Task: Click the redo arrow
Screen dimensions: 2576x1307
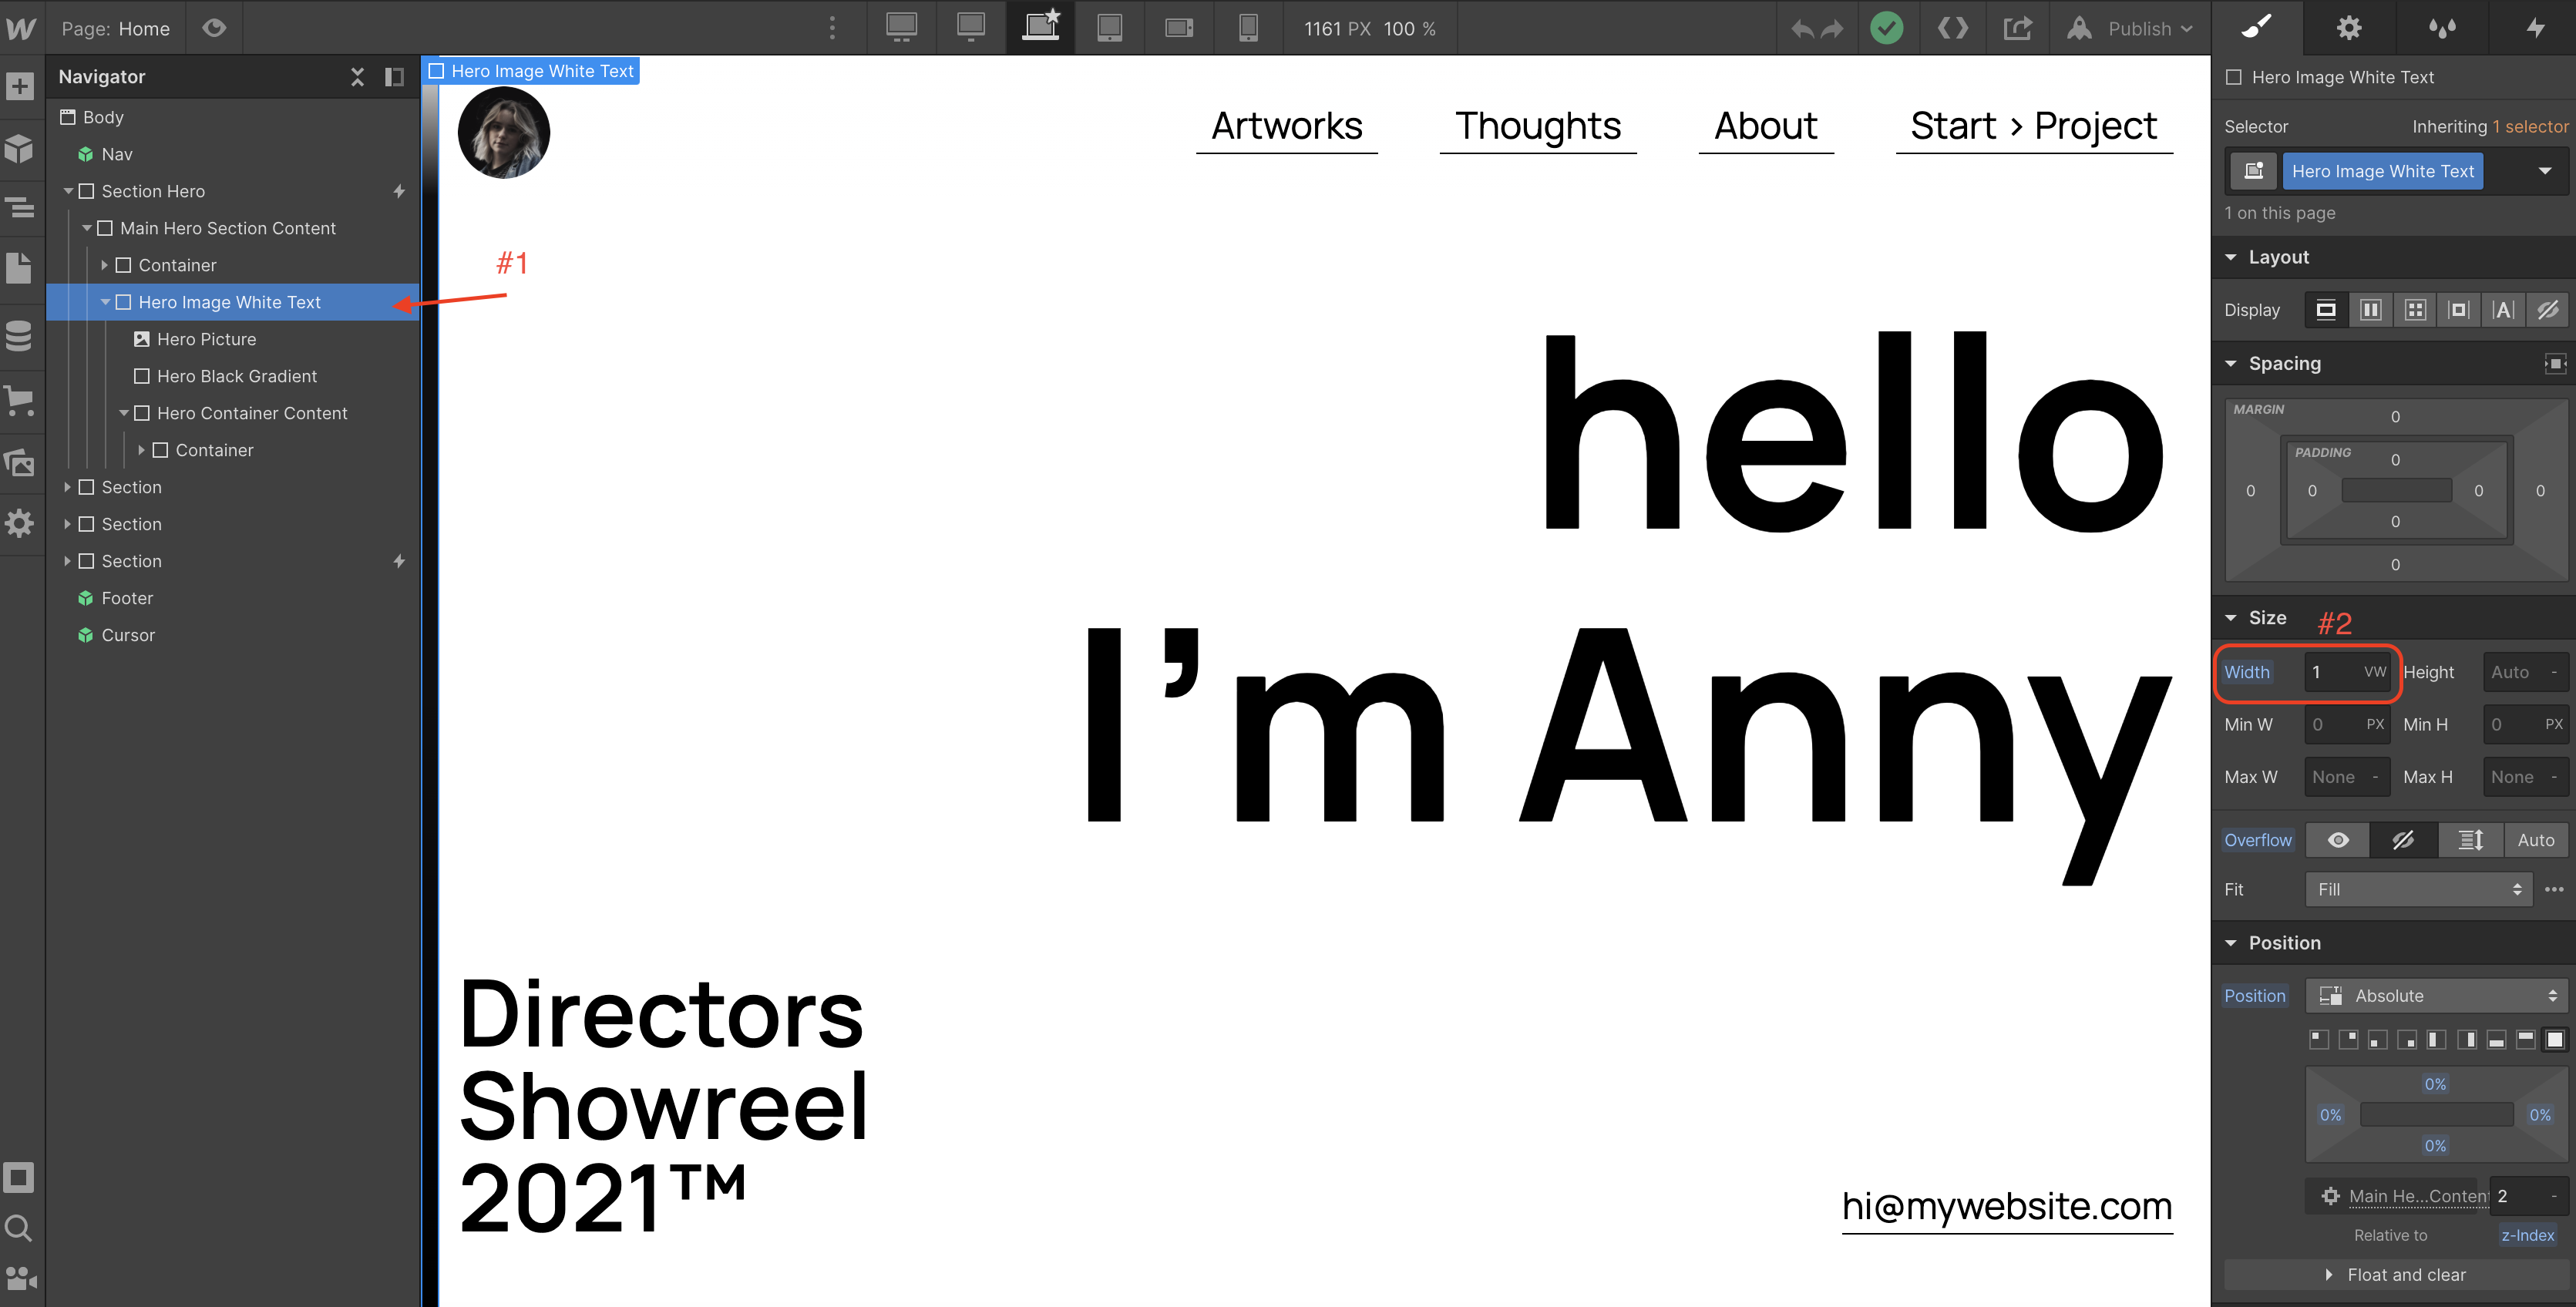Action: (1832, 29)
